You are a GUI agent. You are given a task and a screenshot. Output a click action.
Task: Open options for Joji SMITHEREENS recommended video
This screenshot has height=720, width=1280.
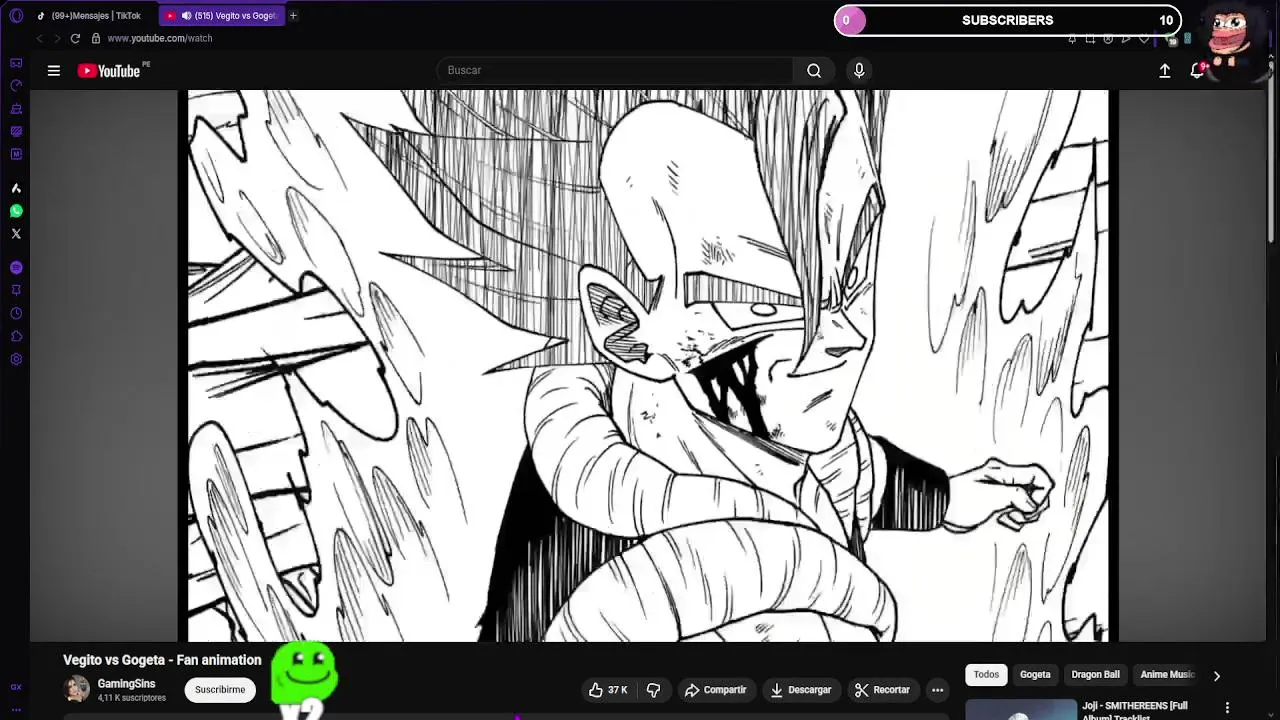tap(1227, 708)
